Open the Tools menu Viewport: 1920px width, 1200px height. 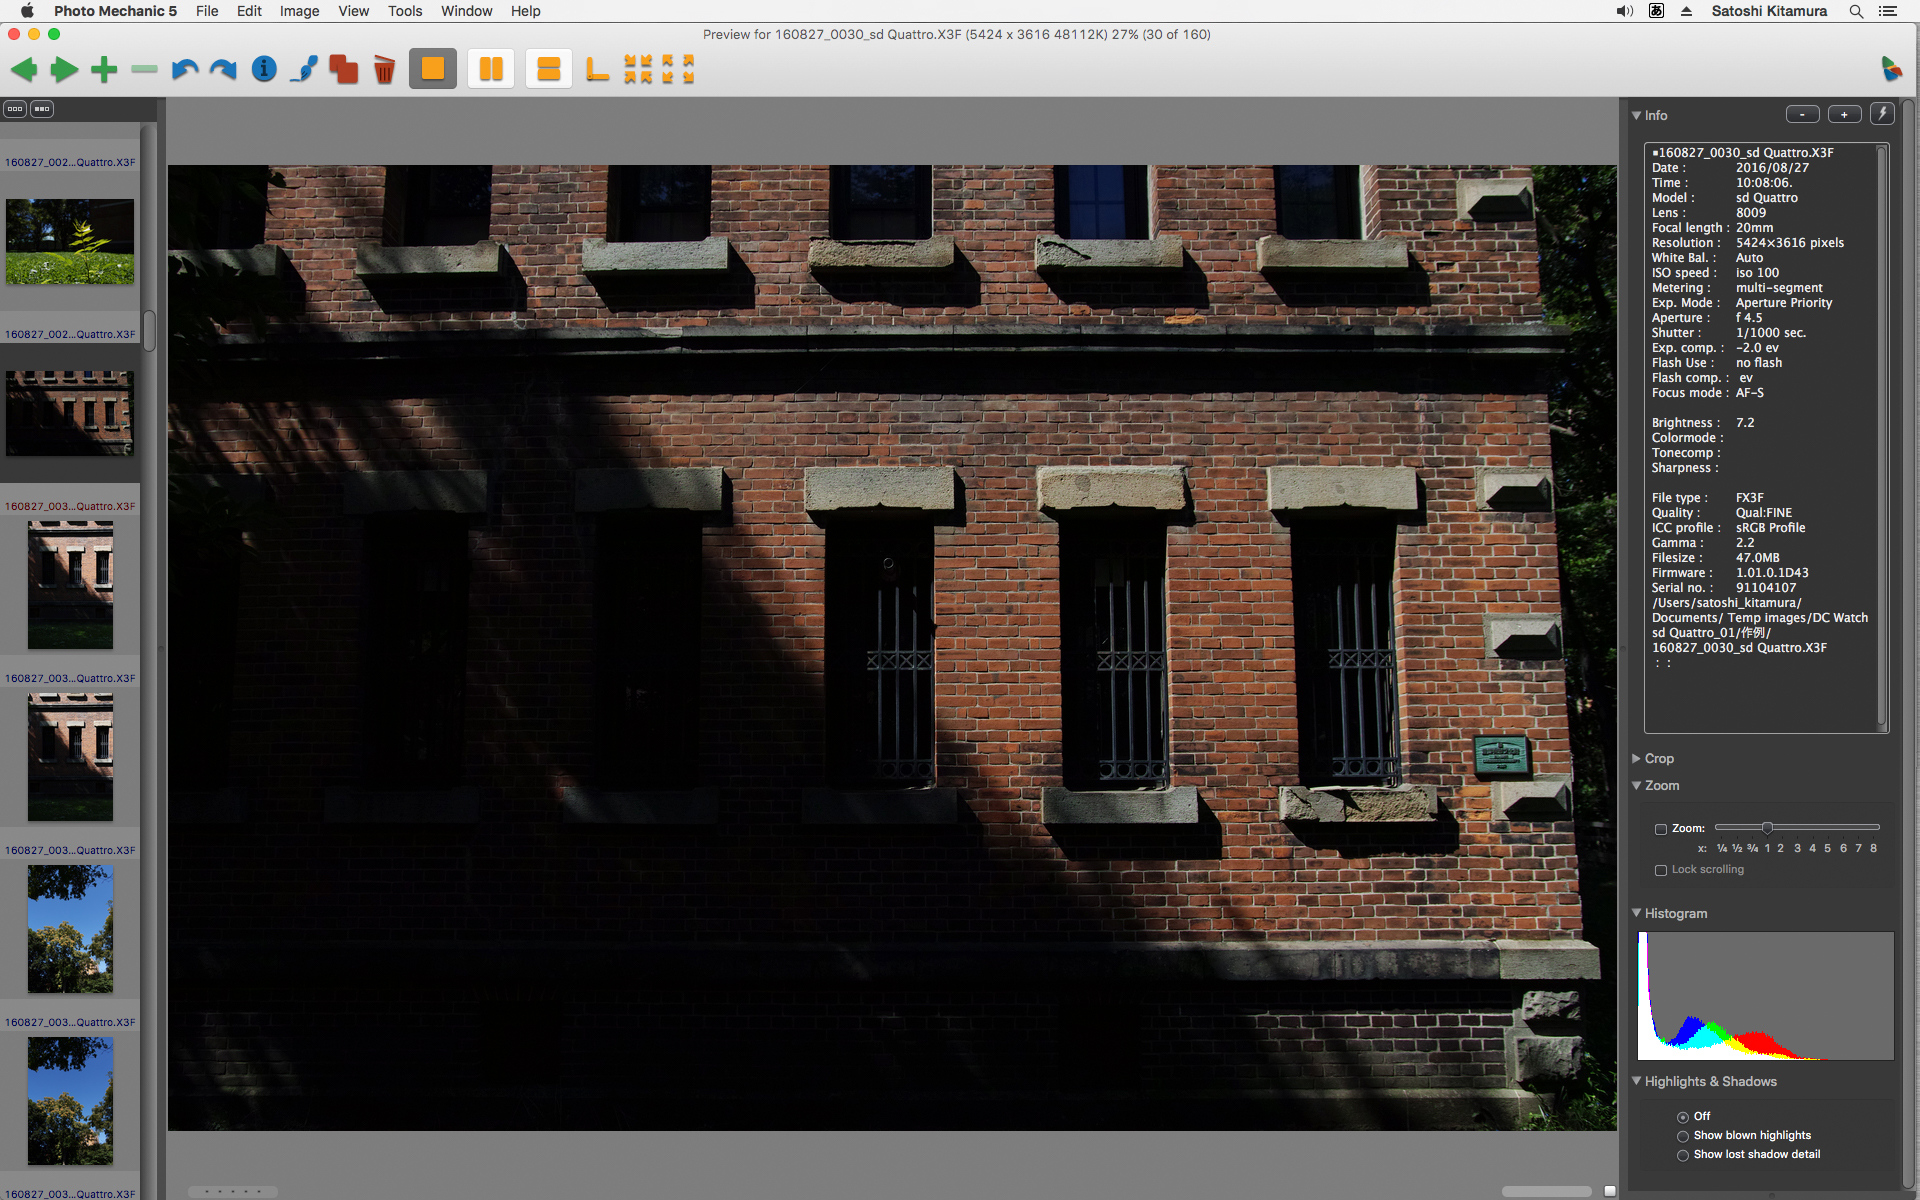click(x=405, y=11)
